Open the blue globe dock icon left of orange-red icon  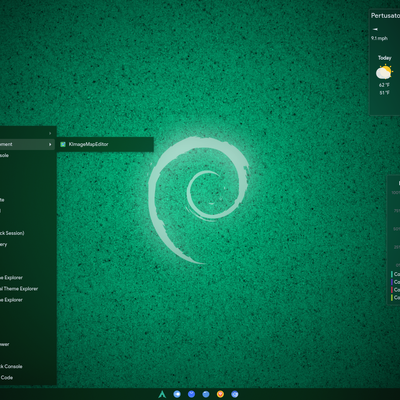pyautogui.click(x=206, y=394)
